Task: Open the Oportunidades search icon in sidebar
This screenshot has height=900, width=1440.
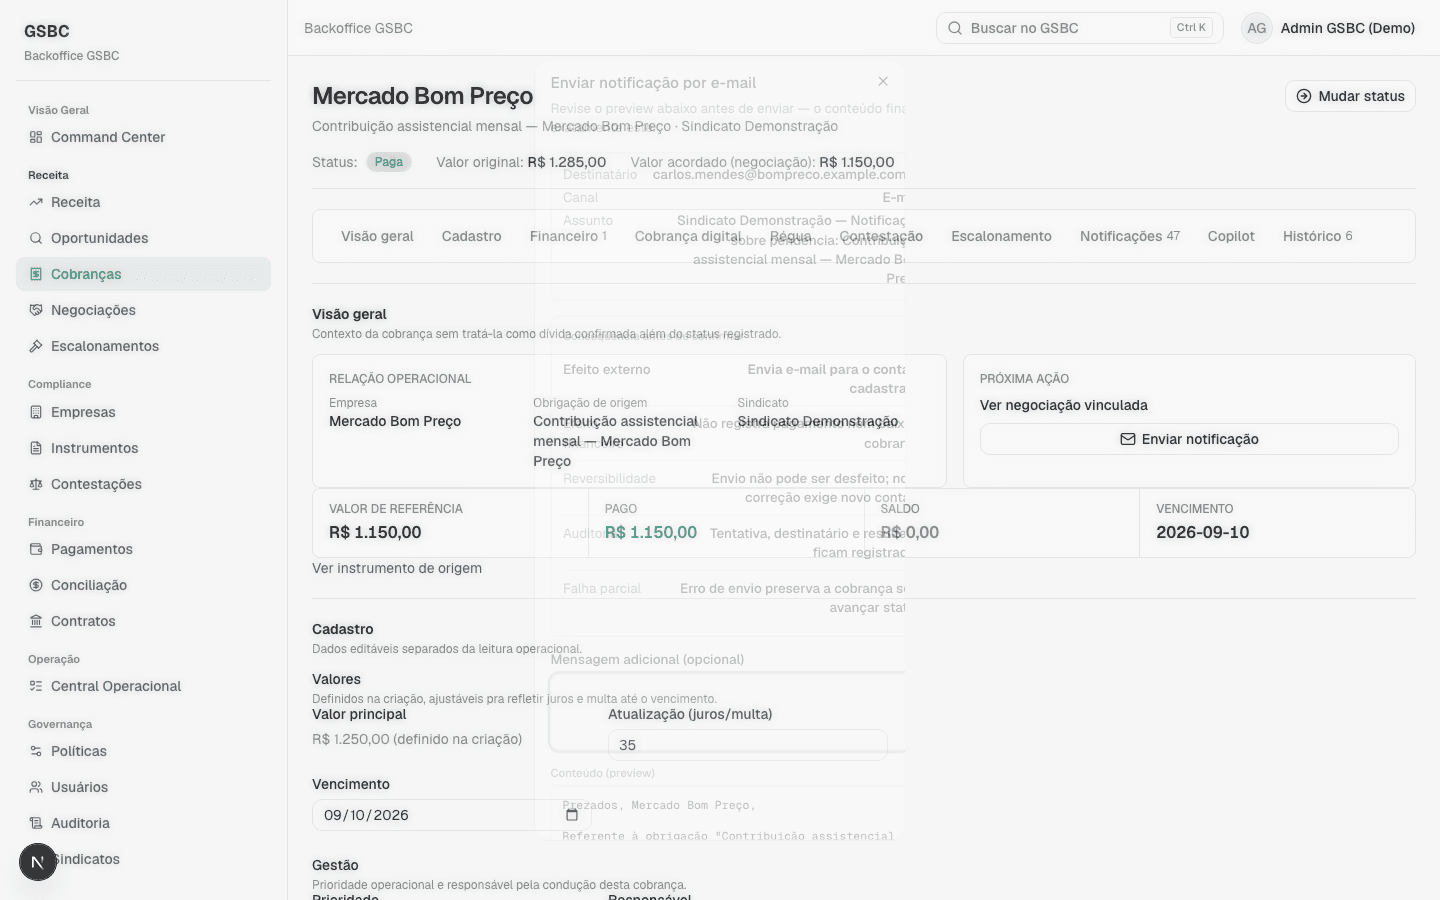Action: click(x=36, y=238)
